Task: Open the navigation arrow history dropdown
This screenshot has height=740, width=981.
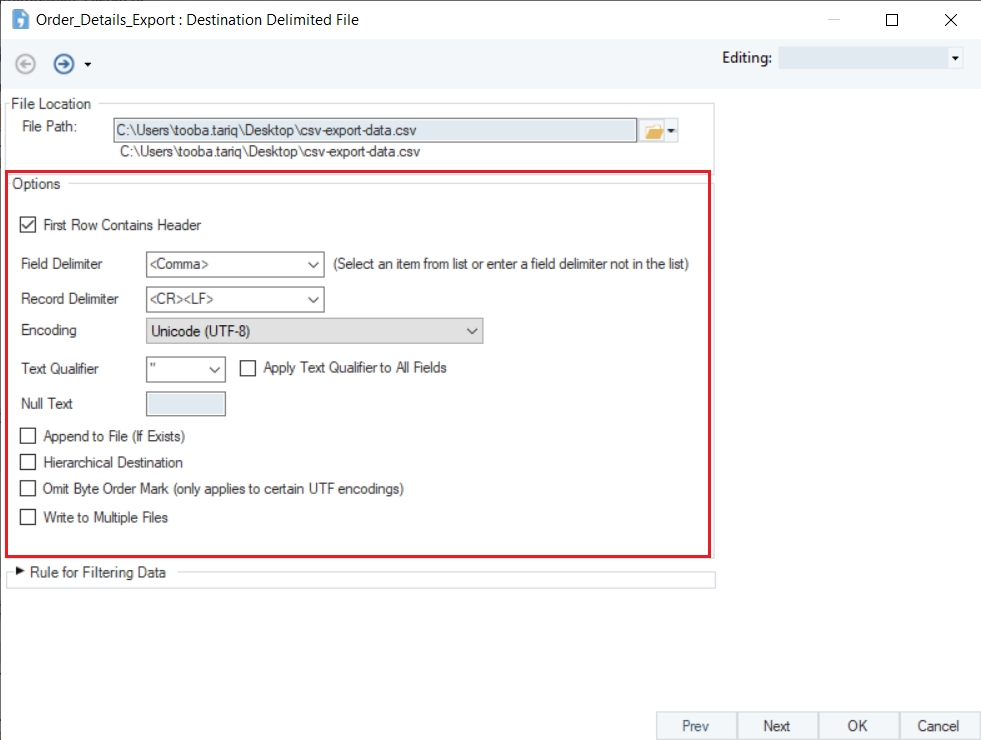Action: 88,65
